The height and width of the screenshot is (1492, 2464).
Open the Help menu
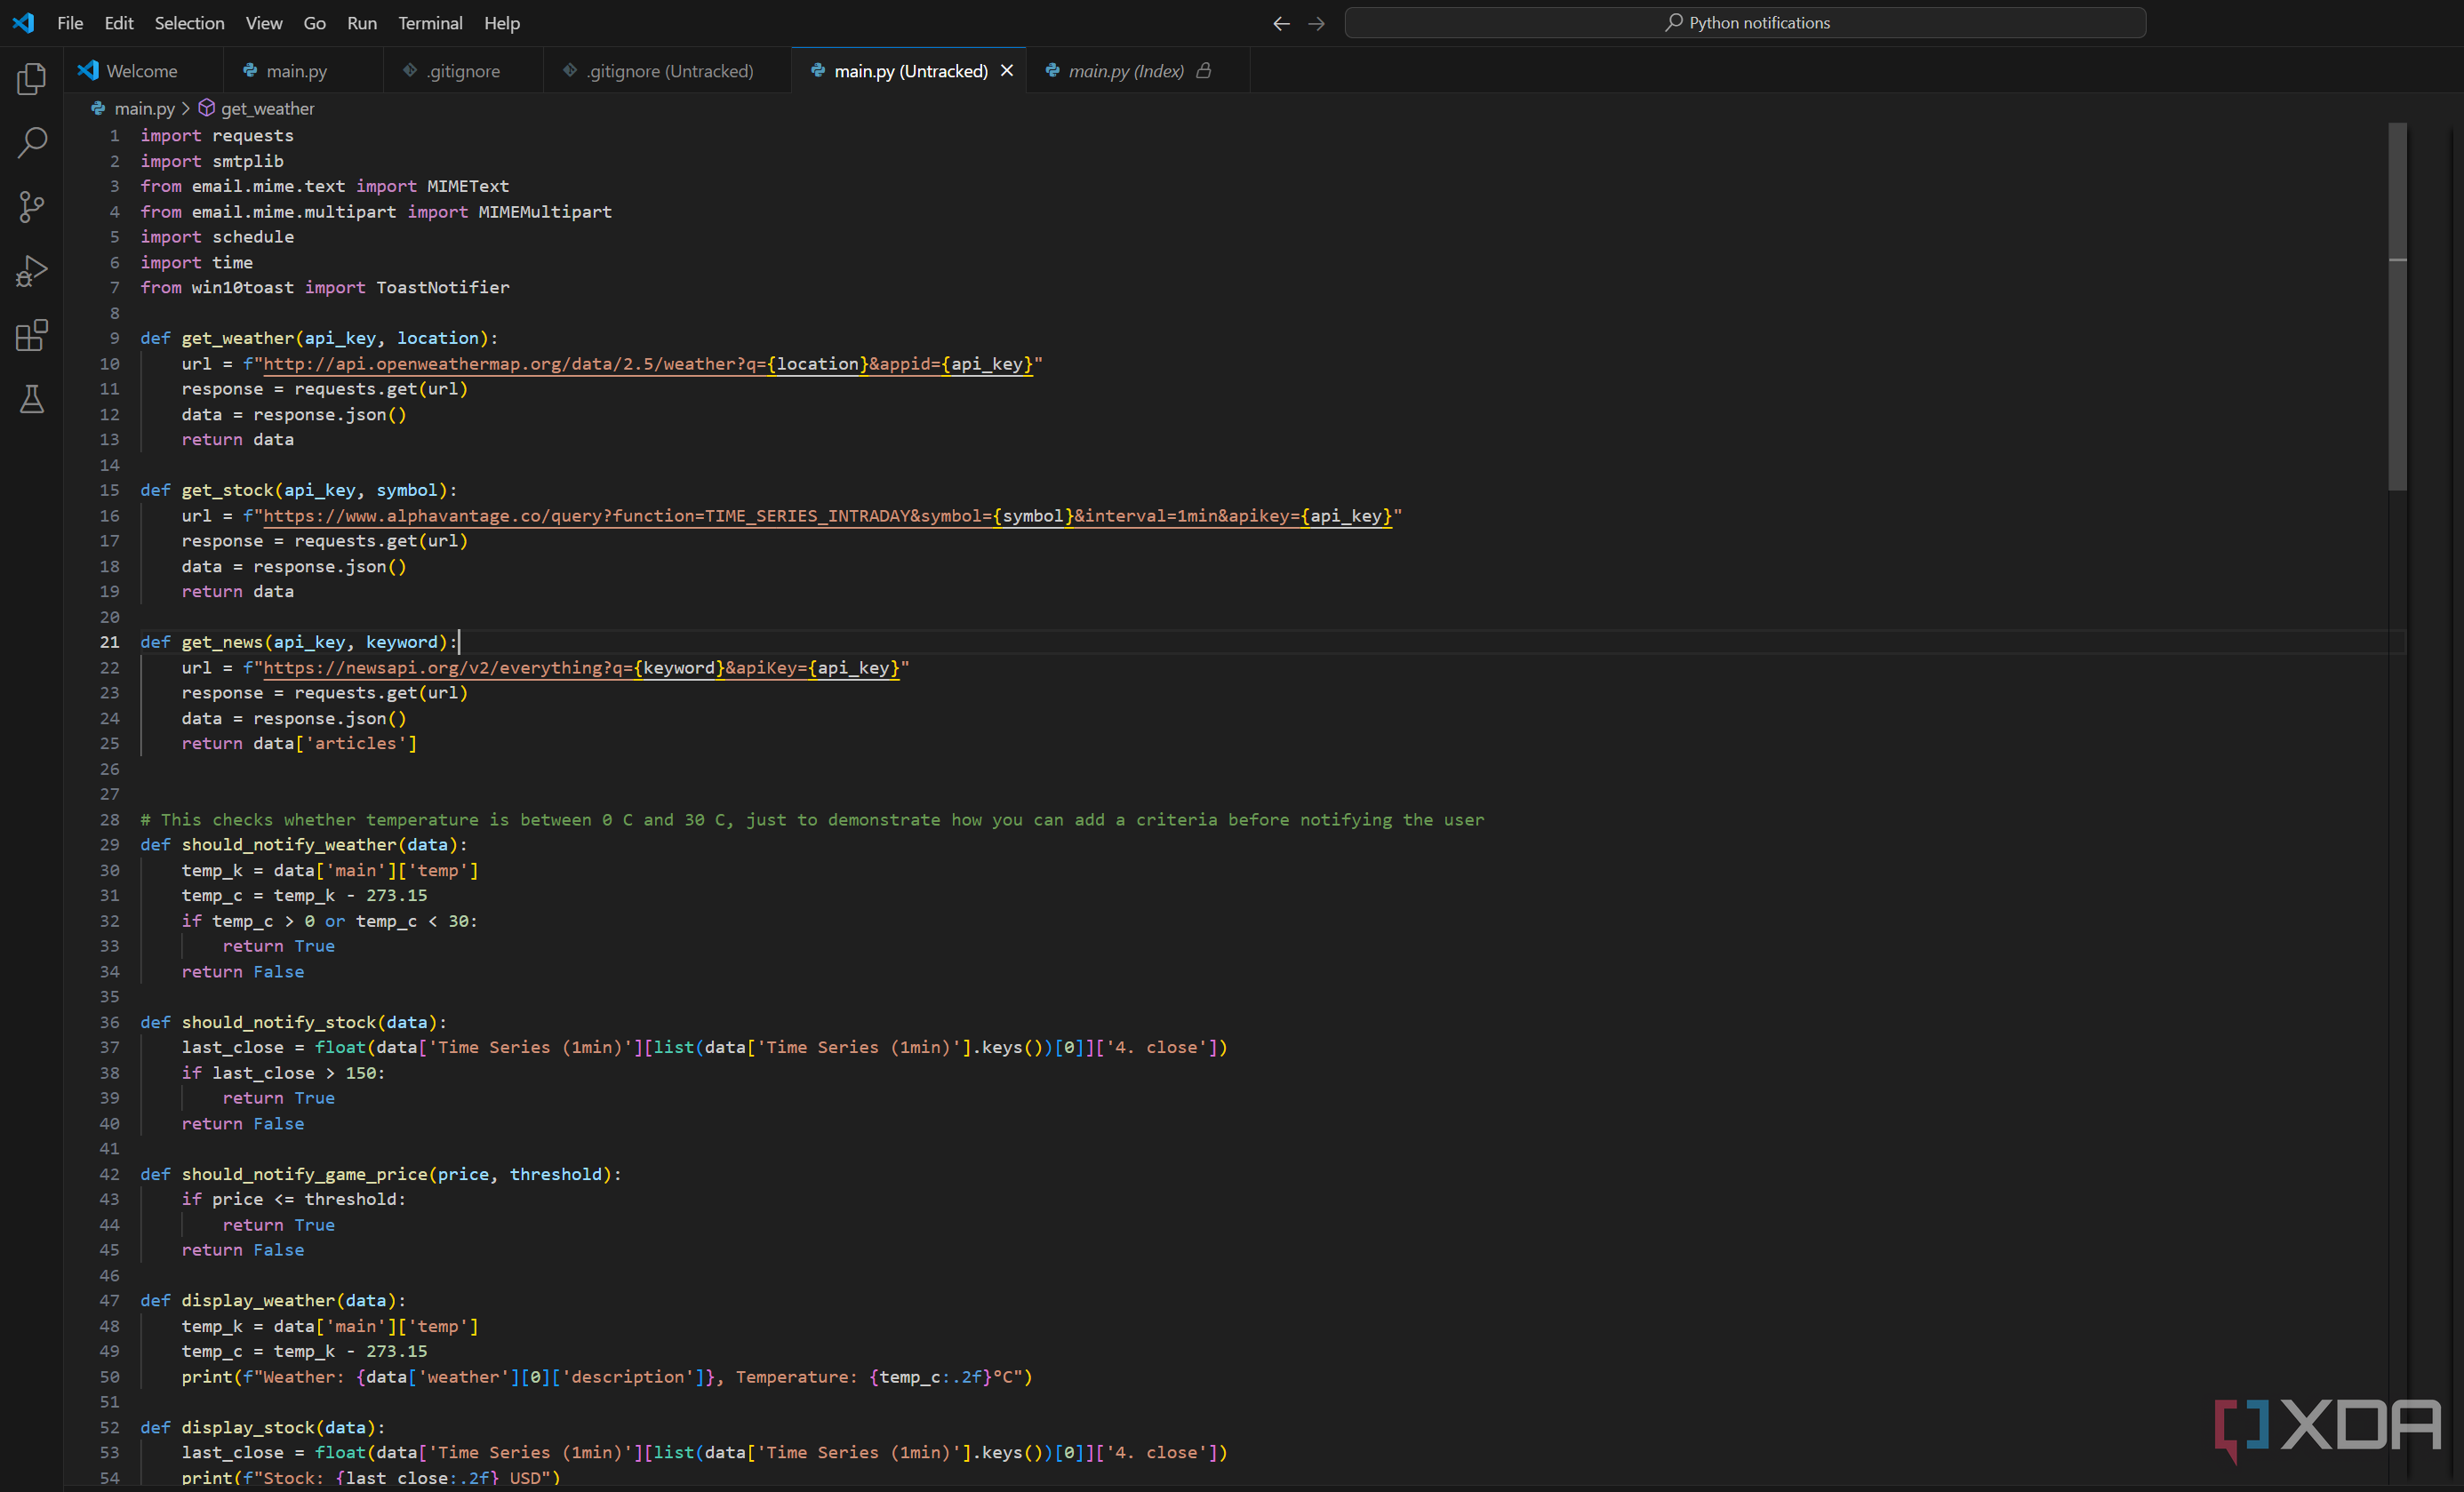pos(502,23)
